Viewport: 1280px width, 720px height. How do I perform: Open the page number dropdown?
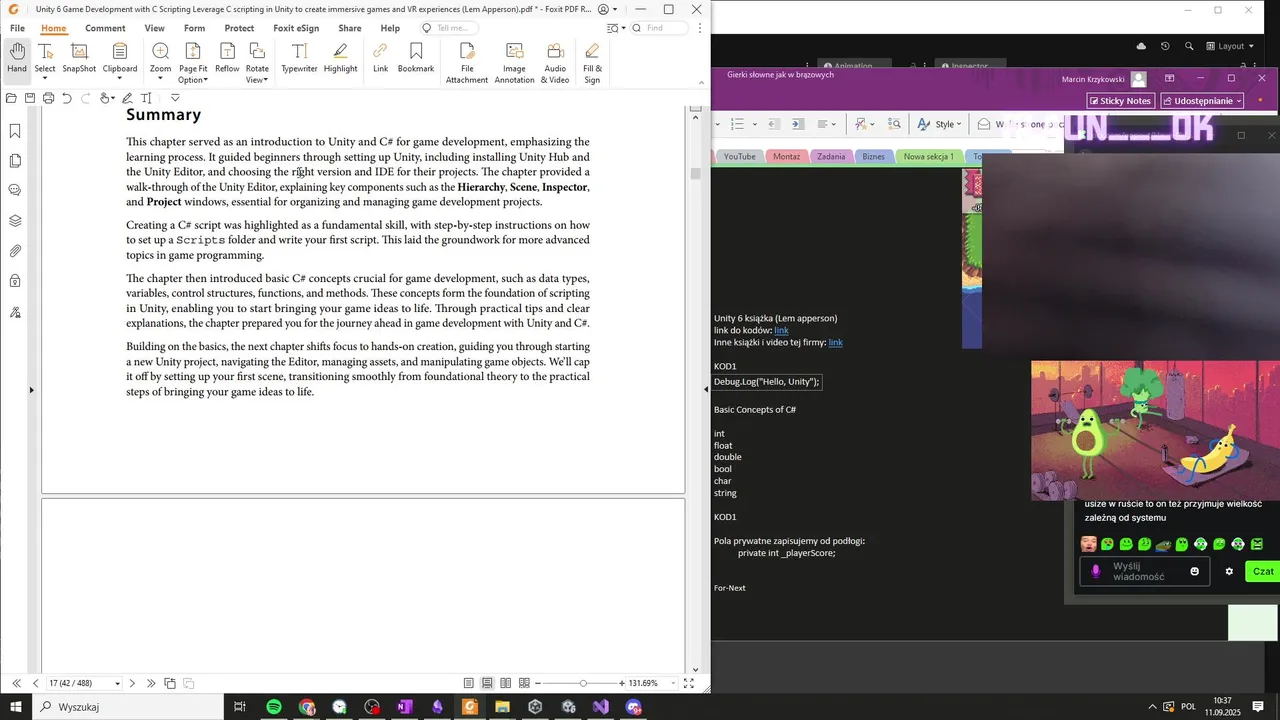click(117, 683)
